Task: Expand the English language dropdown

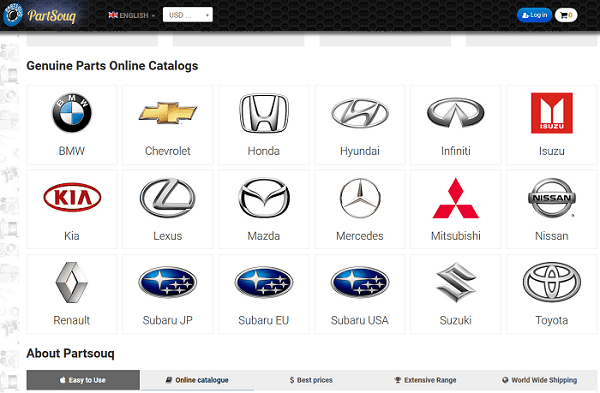Action: pos(132,15)
